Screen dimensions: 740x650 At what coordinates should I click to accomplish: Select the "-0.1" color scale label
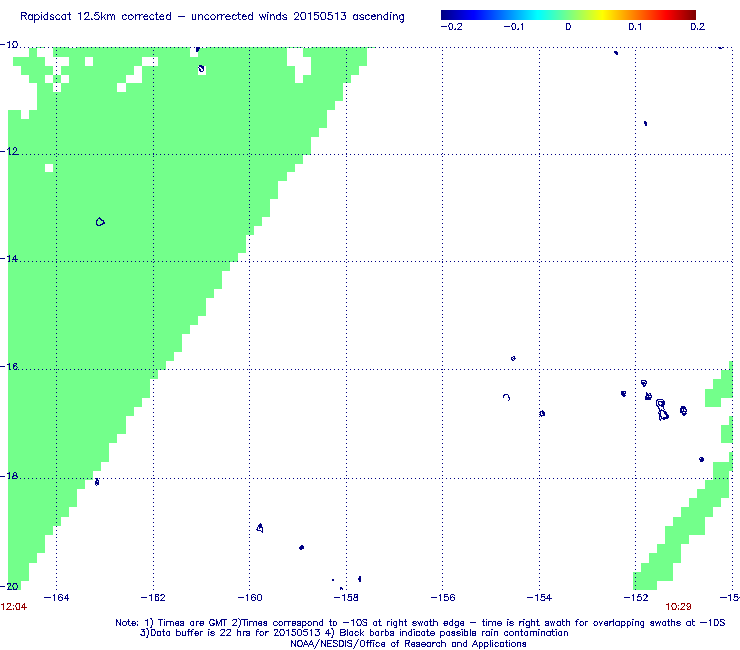[514, 27]
